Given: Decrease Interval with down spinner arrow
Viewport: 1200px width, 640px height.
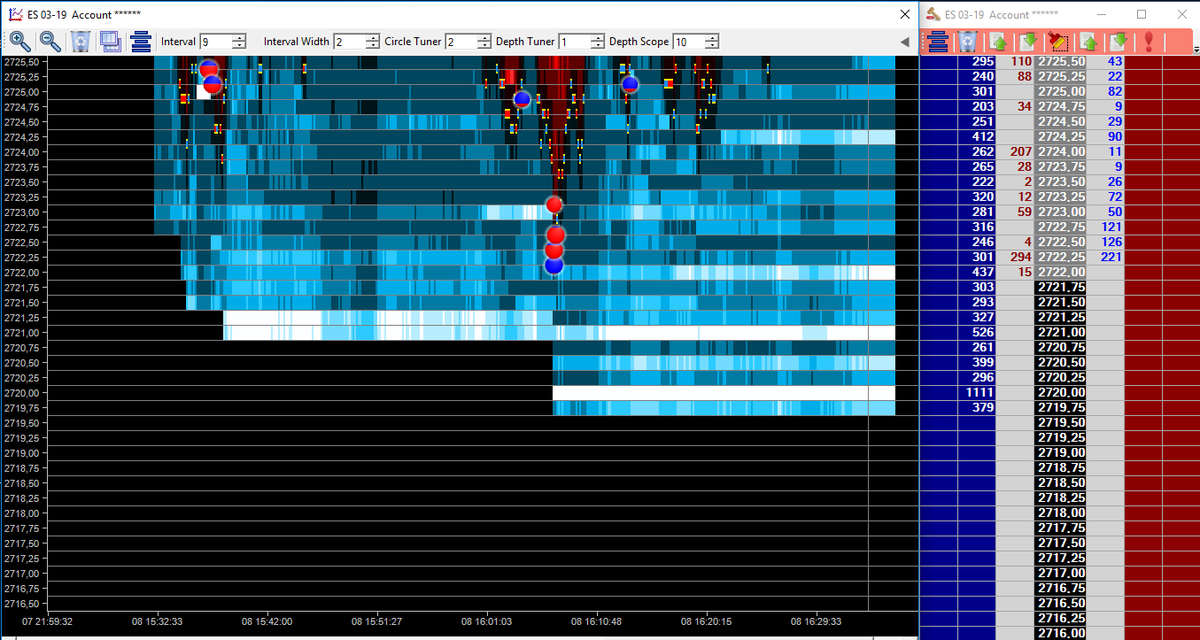Looking at the screenshot, I should click(239, 45).
